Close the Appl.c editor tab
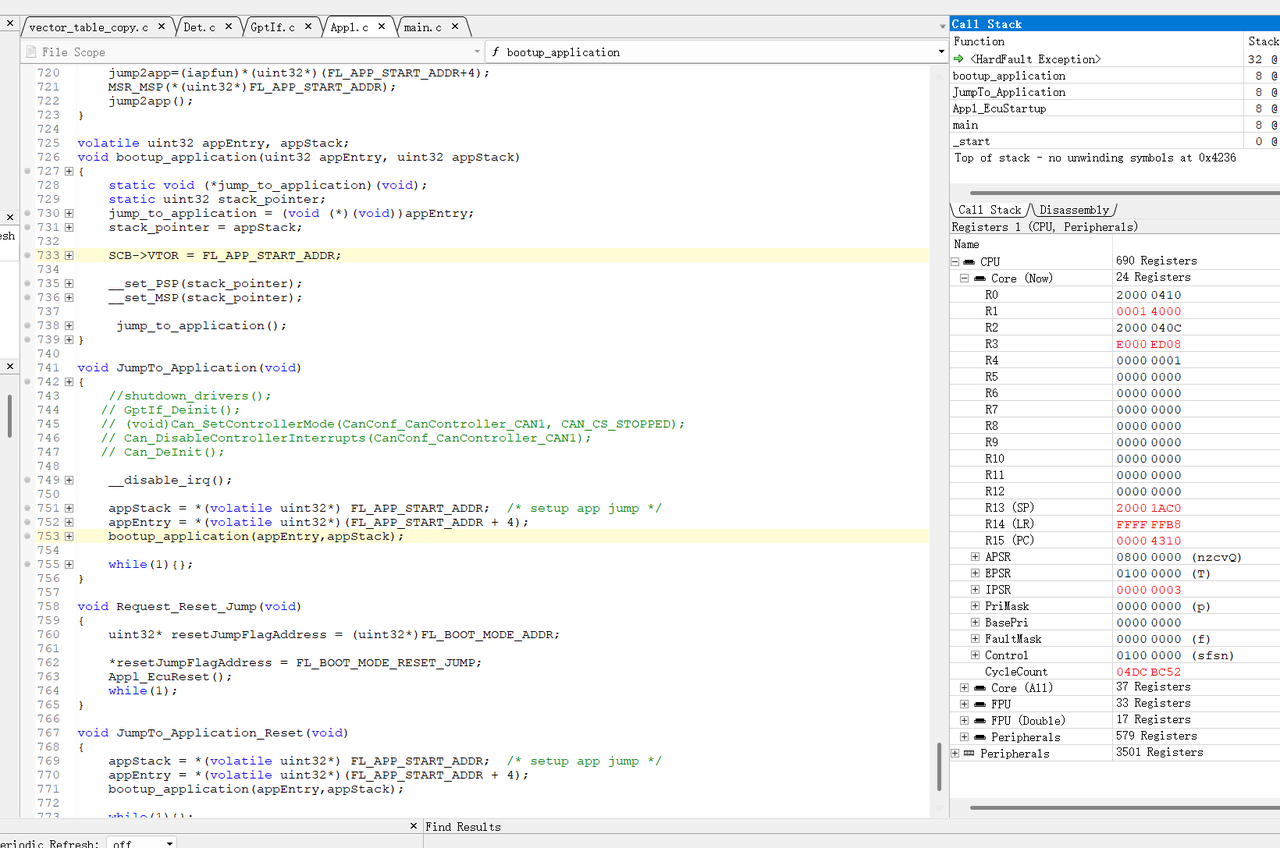This screenshot has height=848, width=1280. coord(382,27)
